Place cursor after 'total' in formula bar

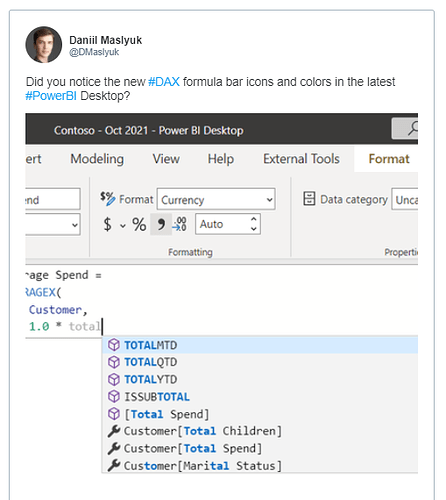(x=102, y=326)
